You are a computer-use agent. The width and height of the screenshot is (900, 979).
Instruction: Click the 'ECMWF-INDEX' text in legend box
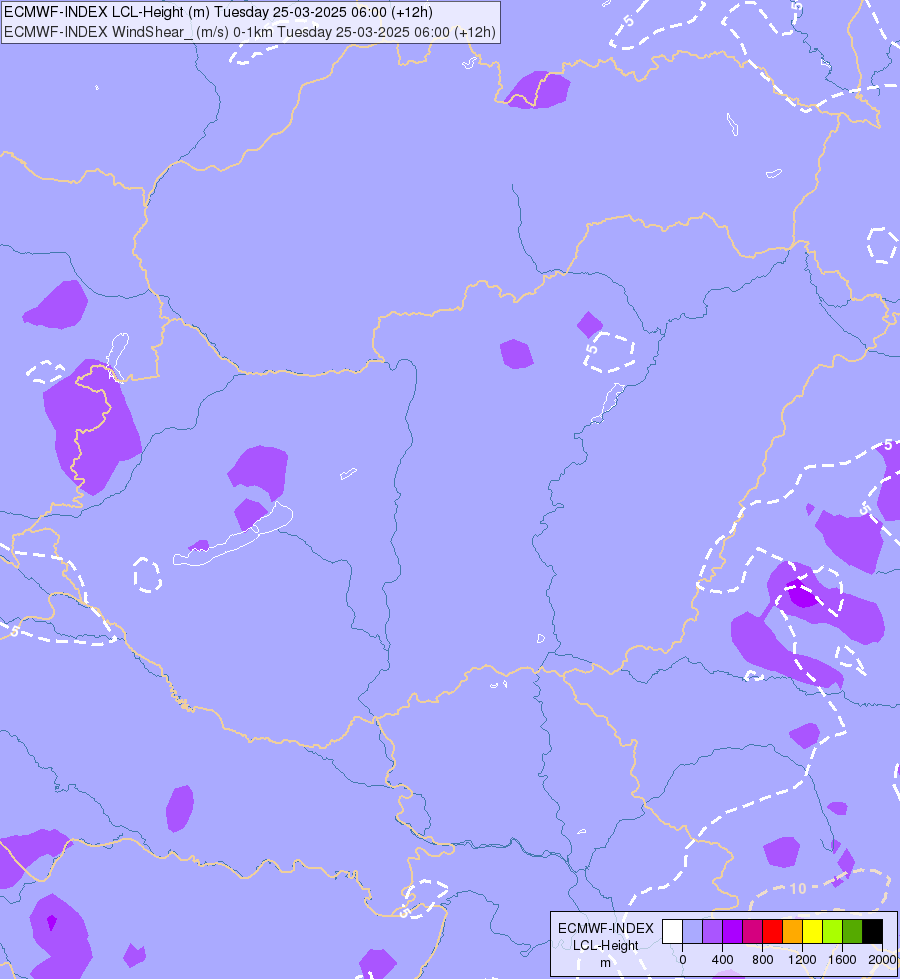(x=606, y=928)
